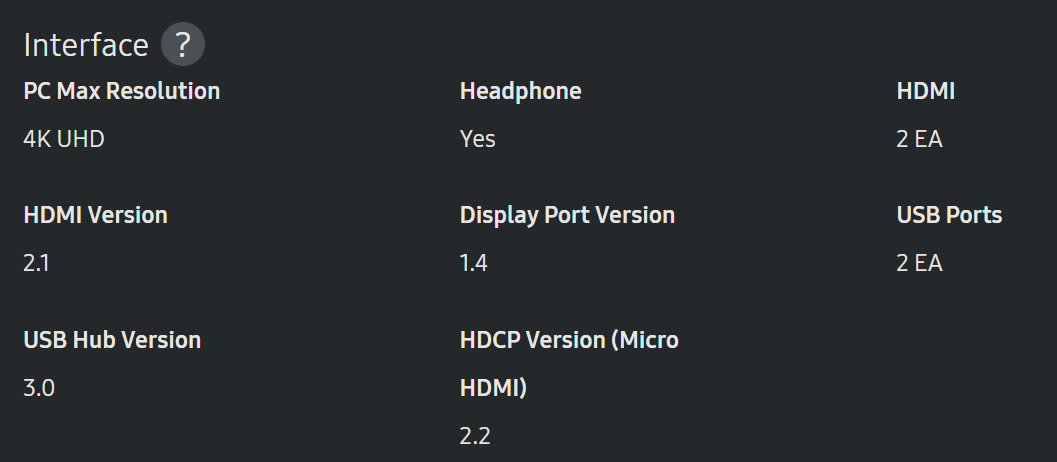
Task: Select the HDMI Version label
Action: (95, 215)
